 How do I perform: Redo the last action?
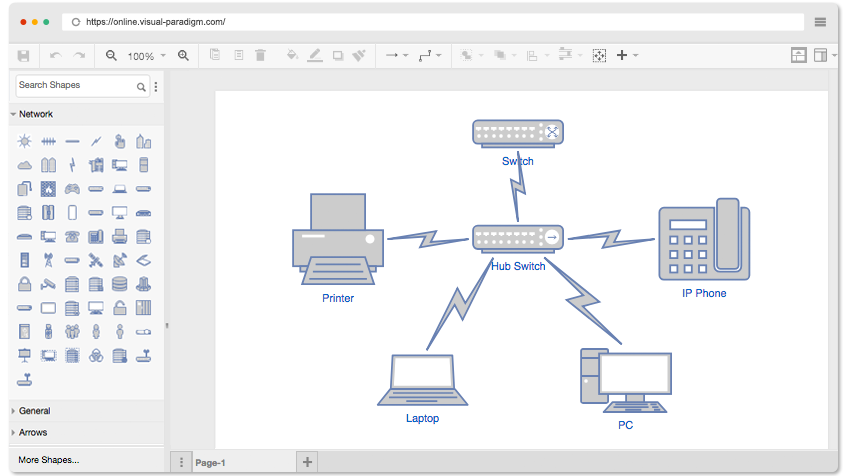click(x=80, y=56)
